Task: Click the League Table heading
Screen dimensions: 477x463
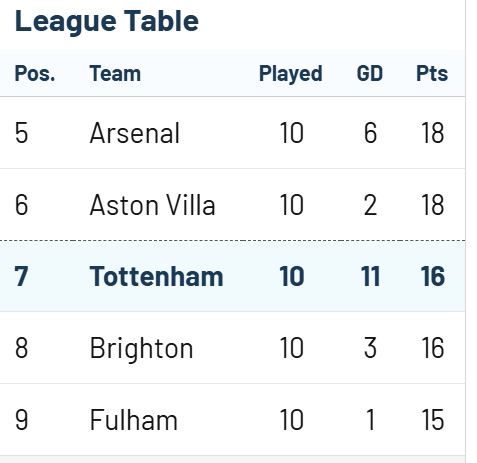Action: point(107,22)
